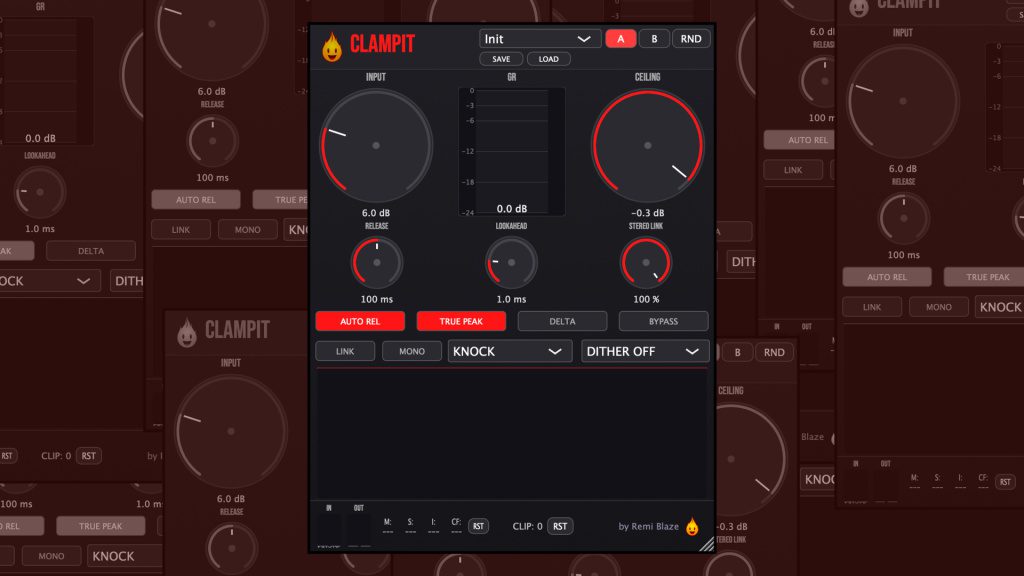Click the SAVE preset button
Image resolution: width=1024 pixels, height=576 pixels.
click(x=501, y=59)
